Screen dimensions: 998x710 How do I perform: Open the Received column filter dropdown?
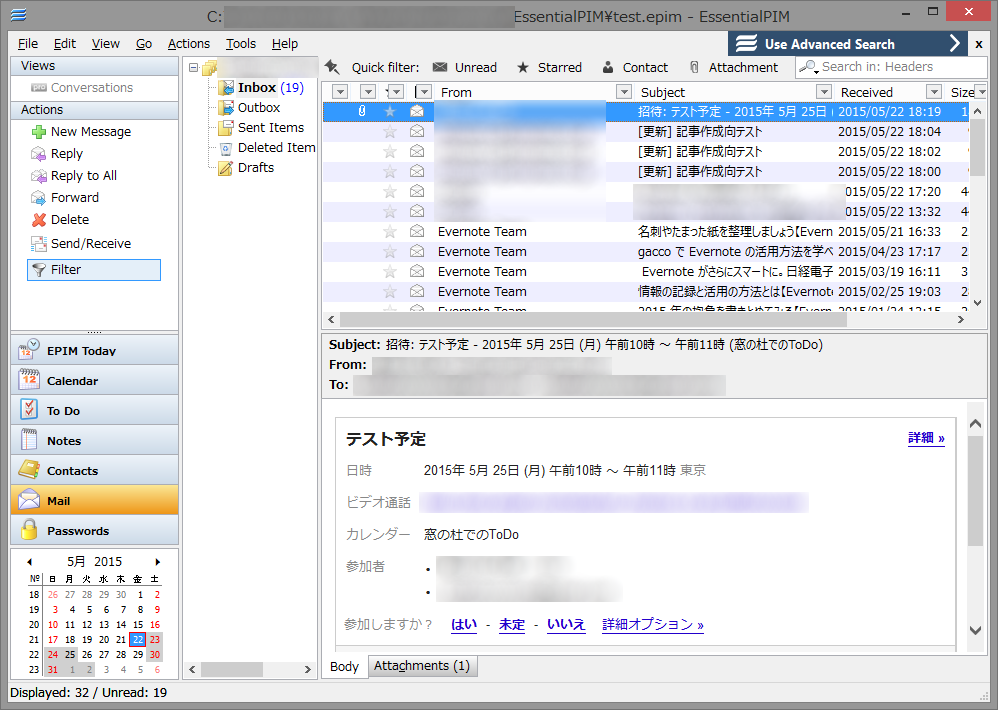932,91
